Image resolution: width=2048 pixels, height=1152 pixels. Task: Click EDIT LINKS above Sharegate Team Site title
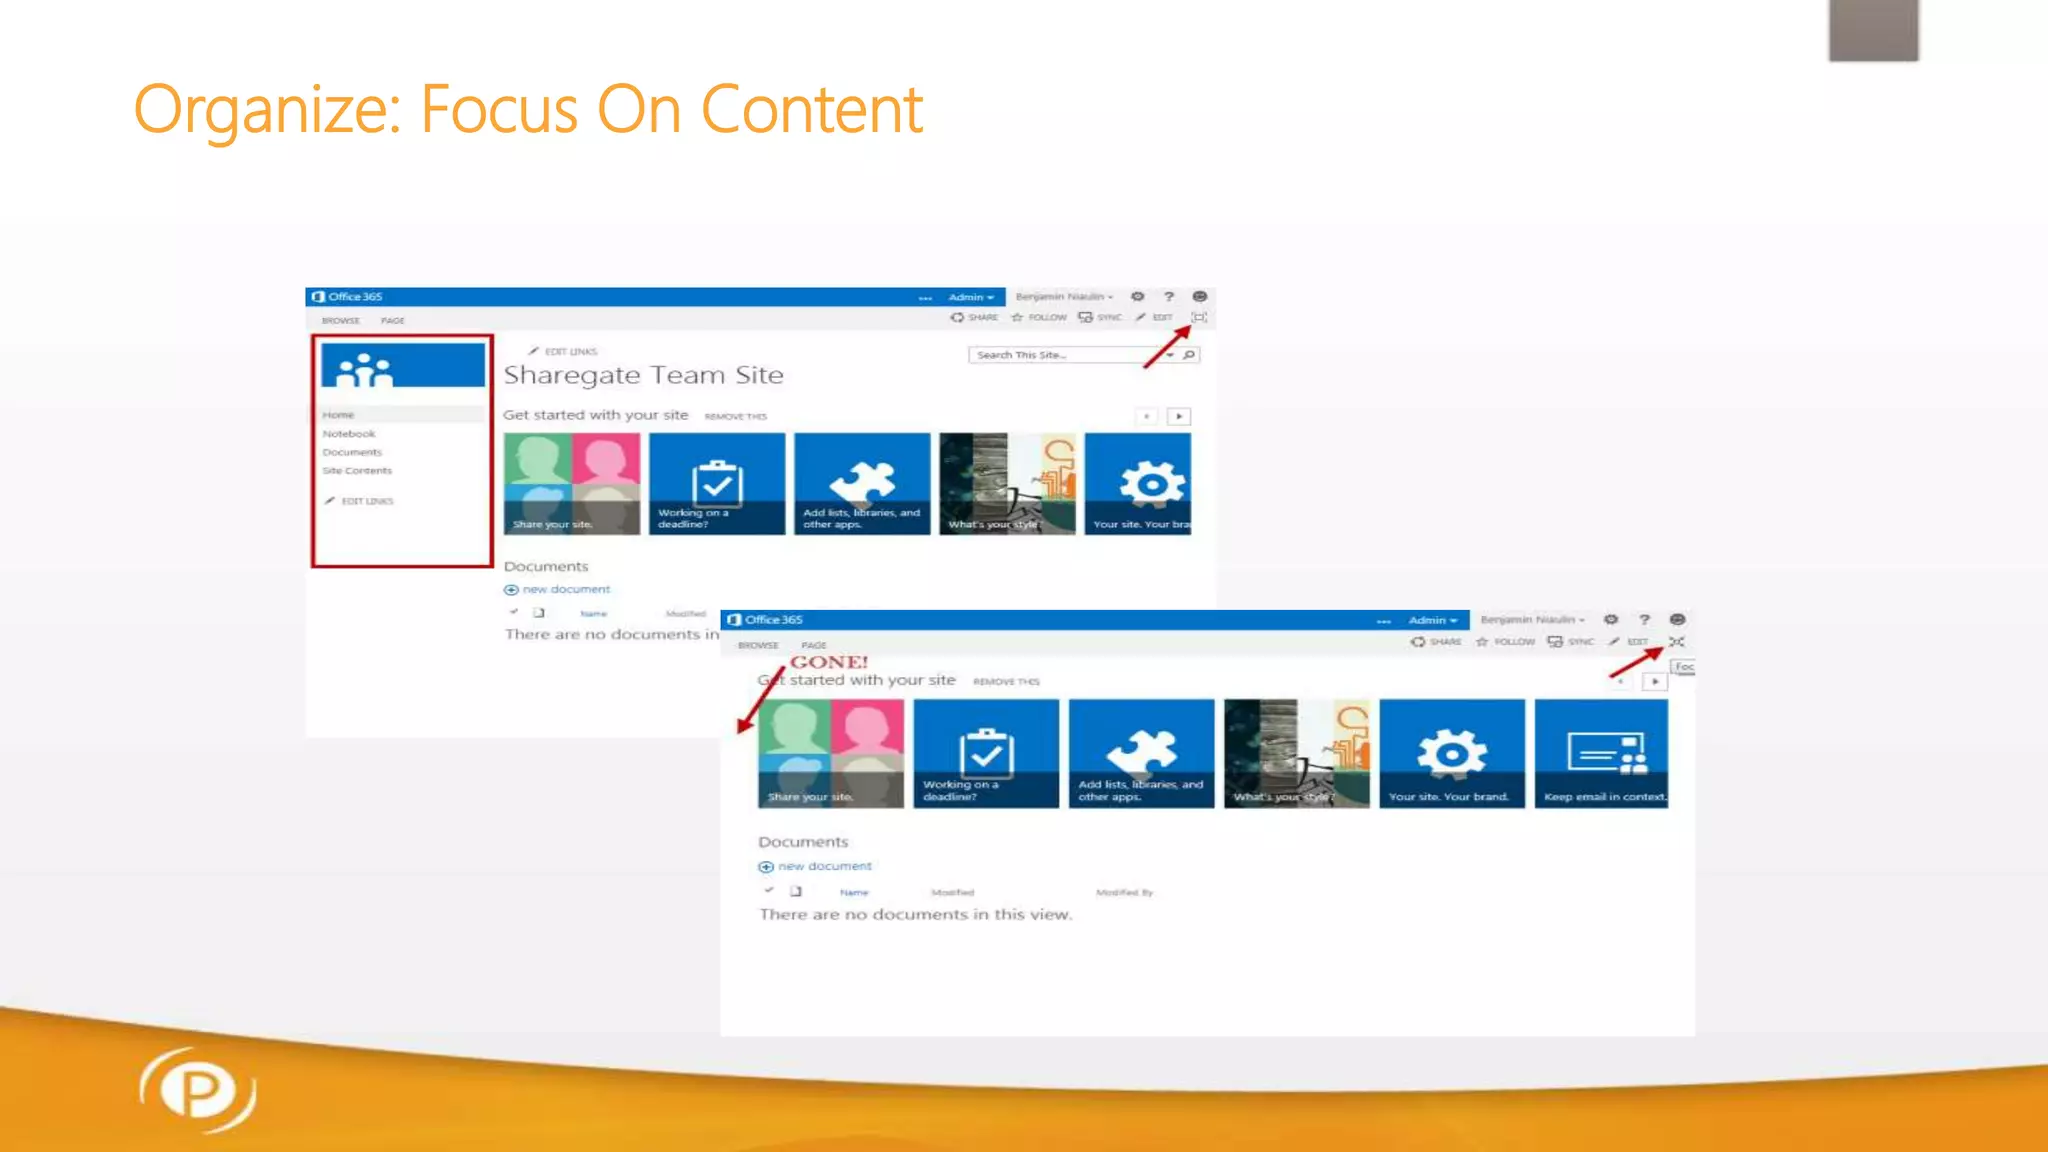(x=563, y=352)
